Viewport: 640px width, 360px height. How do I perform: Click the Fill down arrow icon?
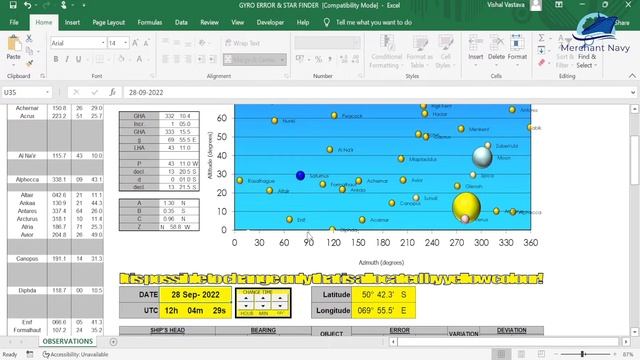(541, 51)
